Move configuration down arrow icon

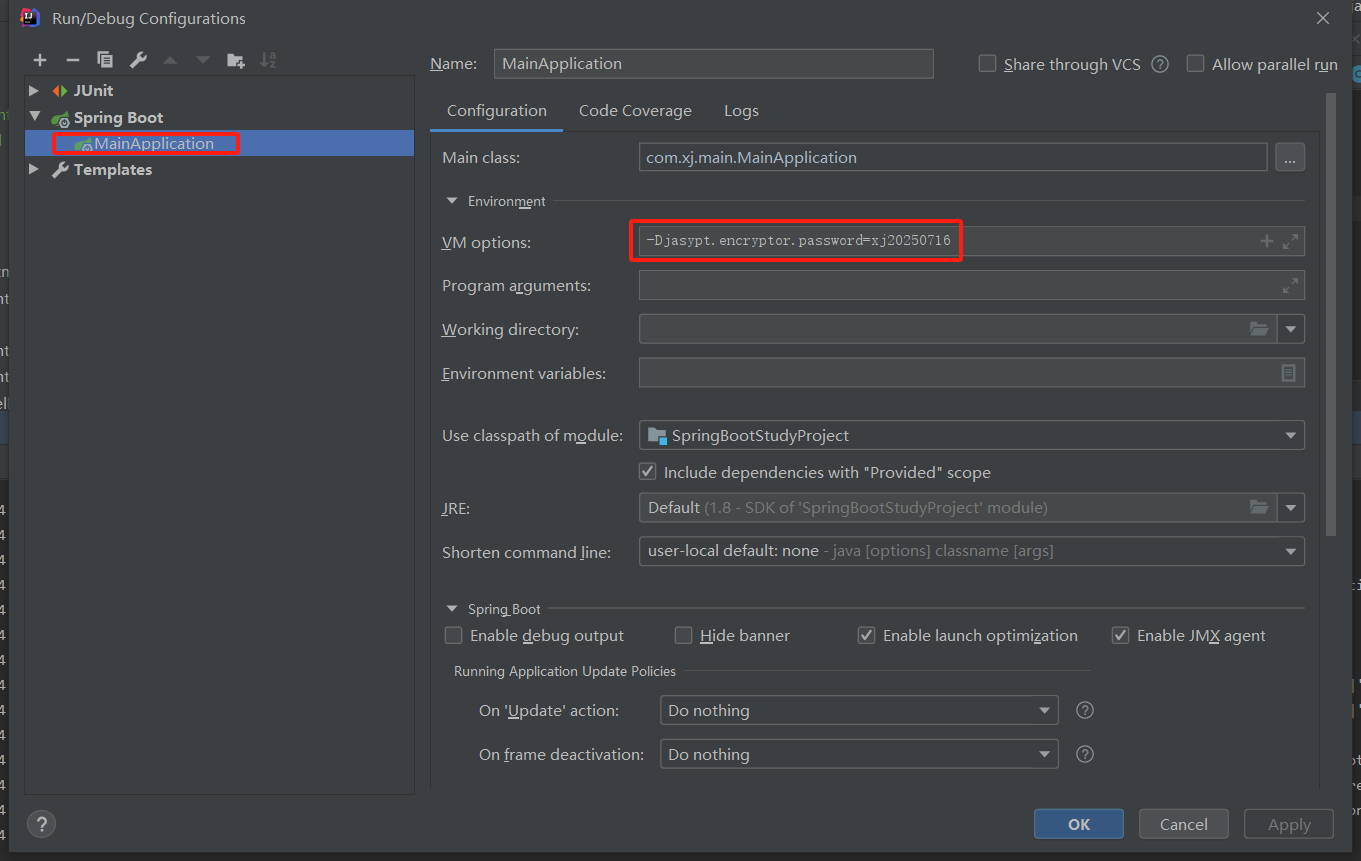coord(203,60)
